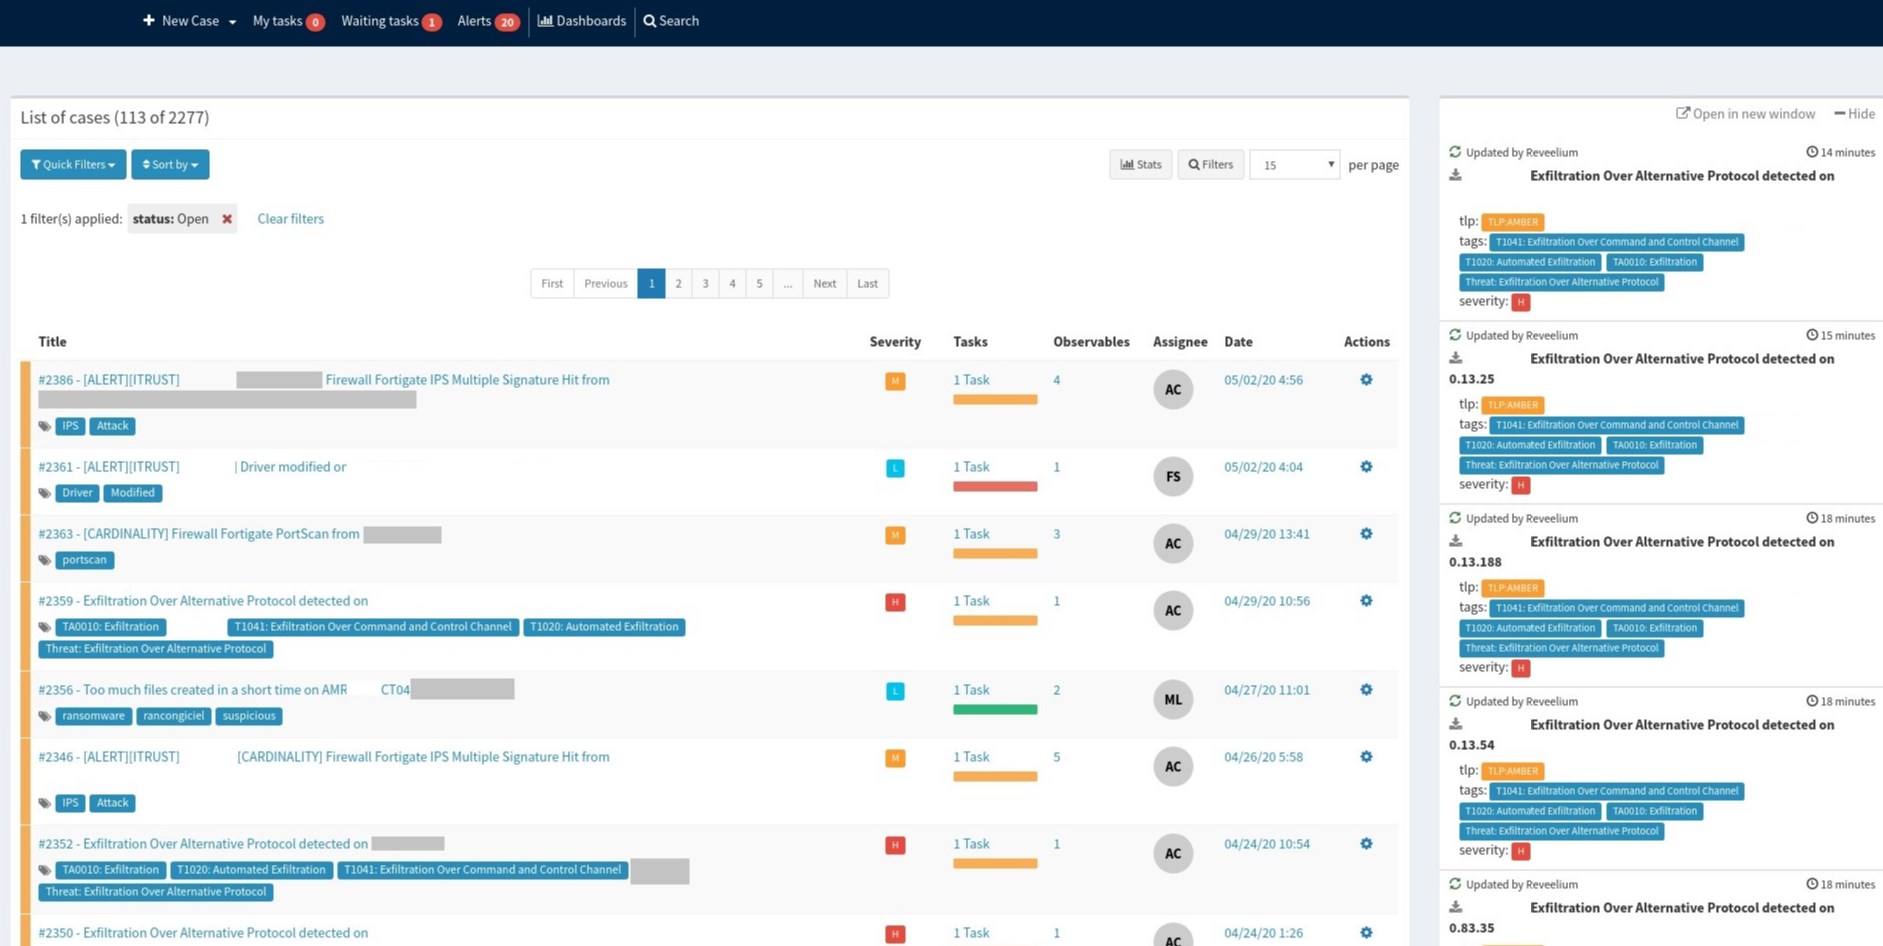Viewport: 1883px width, 946px height.
Task: Click the rancongiciel tag
Action: point(173,716)
